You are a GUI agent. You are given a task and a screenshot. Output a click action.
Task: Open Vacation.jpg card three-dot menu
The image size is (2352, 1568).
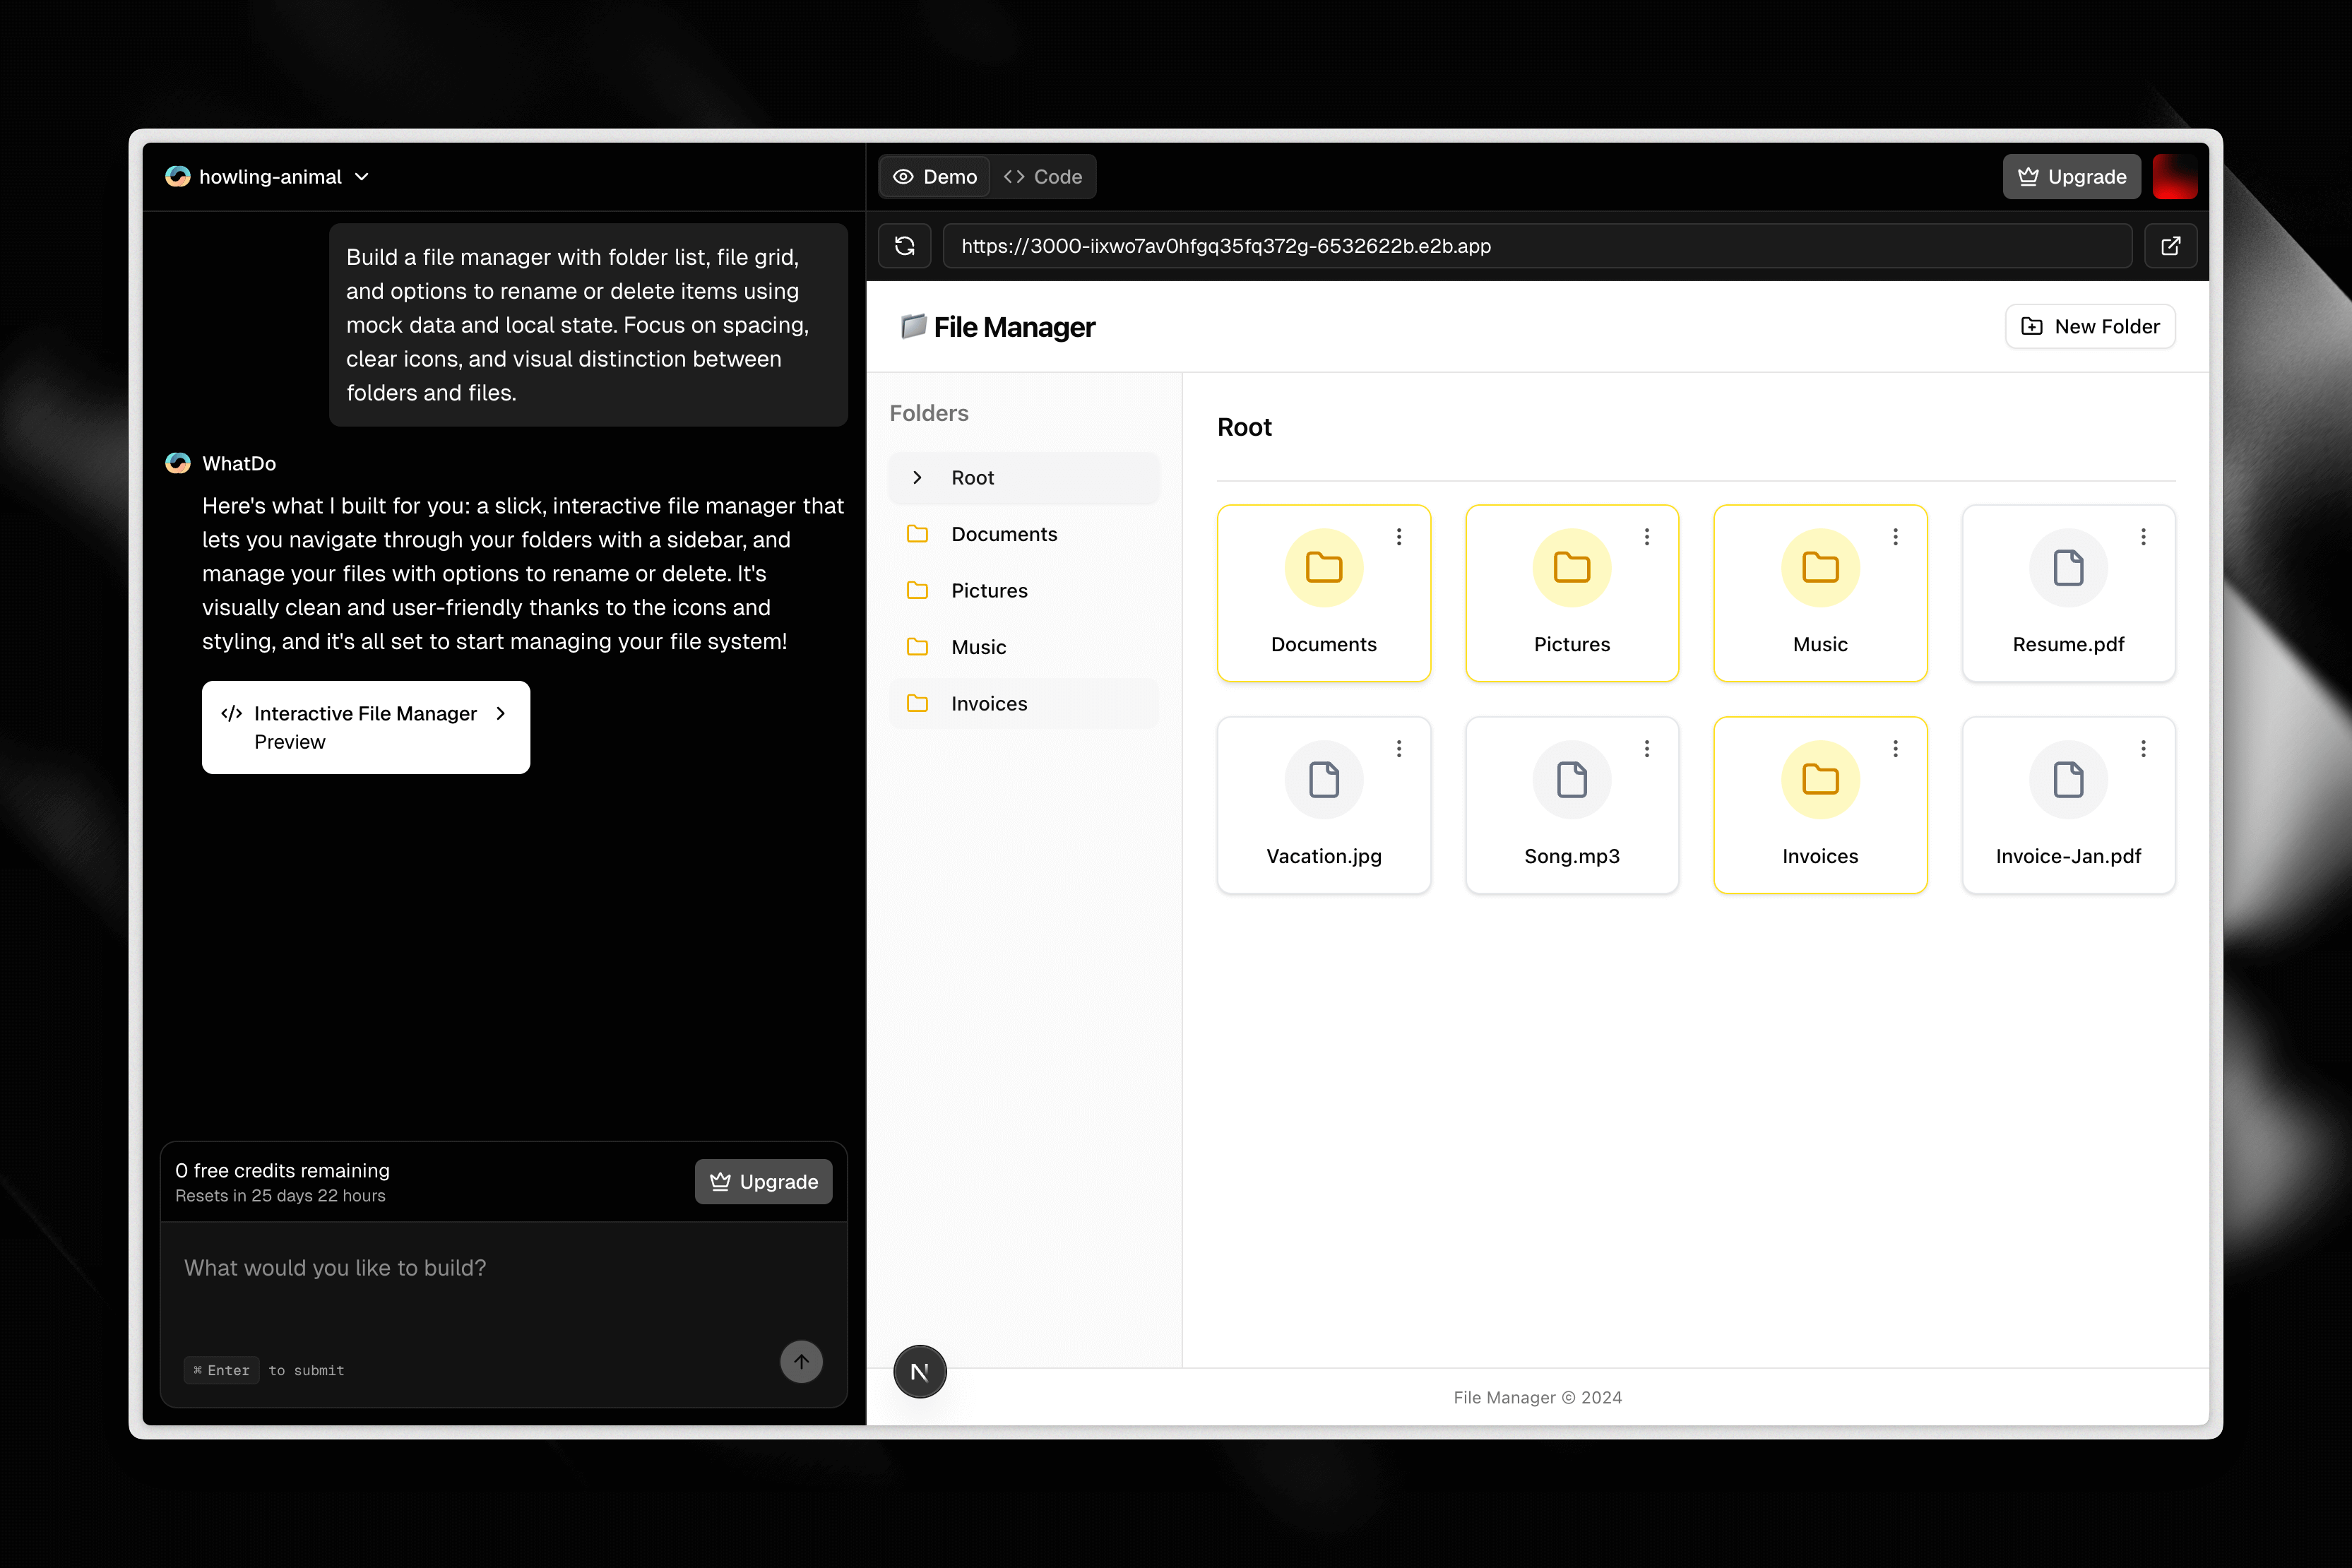[1399, 748]
